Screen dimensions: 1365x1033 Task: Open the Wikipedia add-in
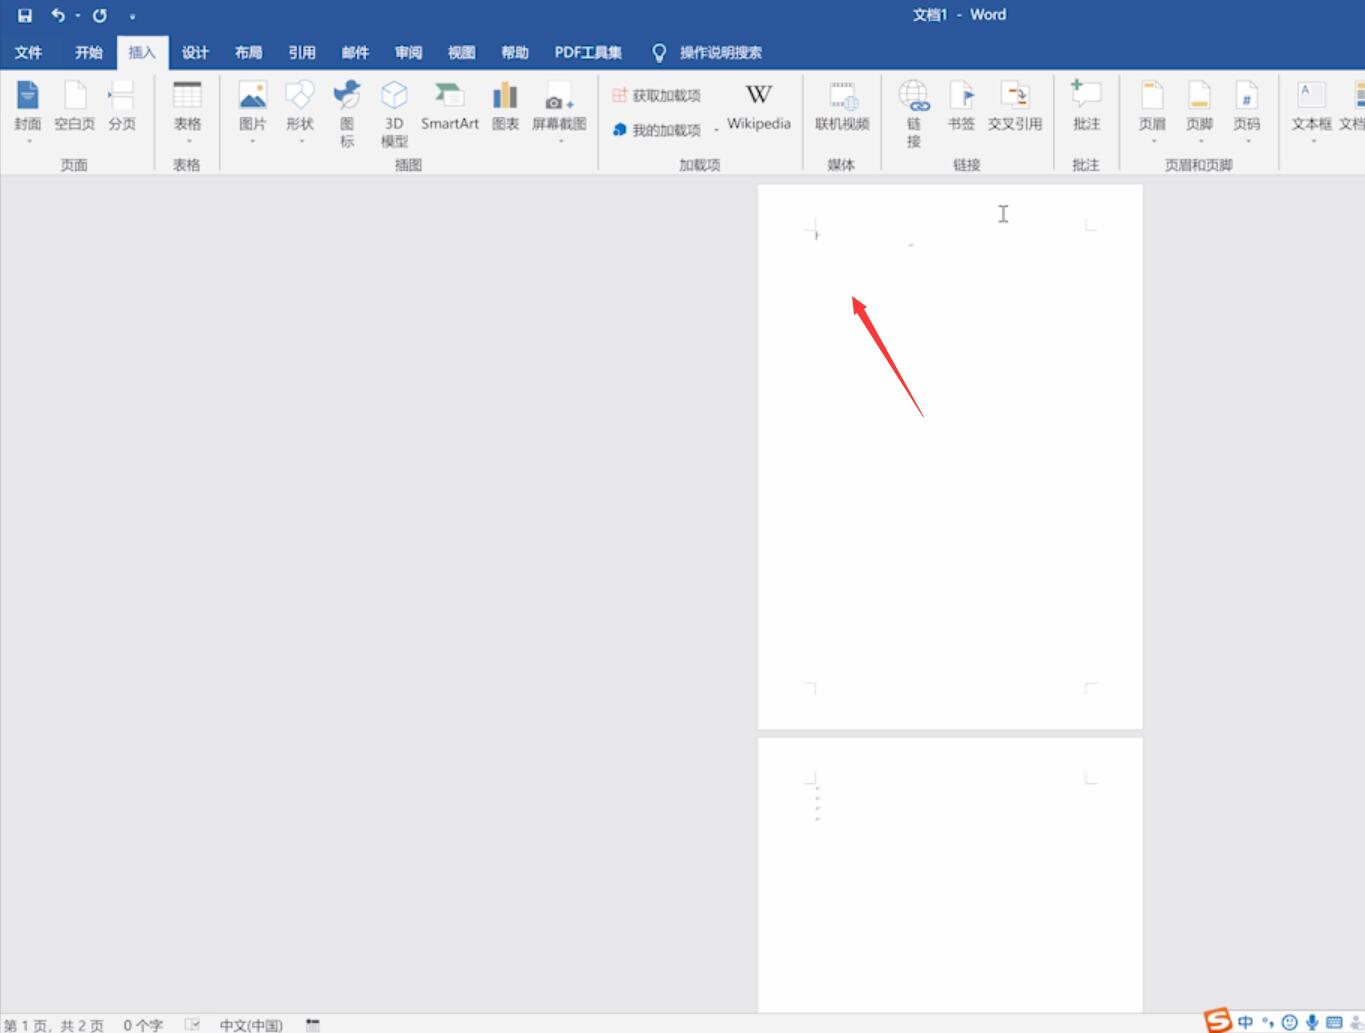coord(759,107)
